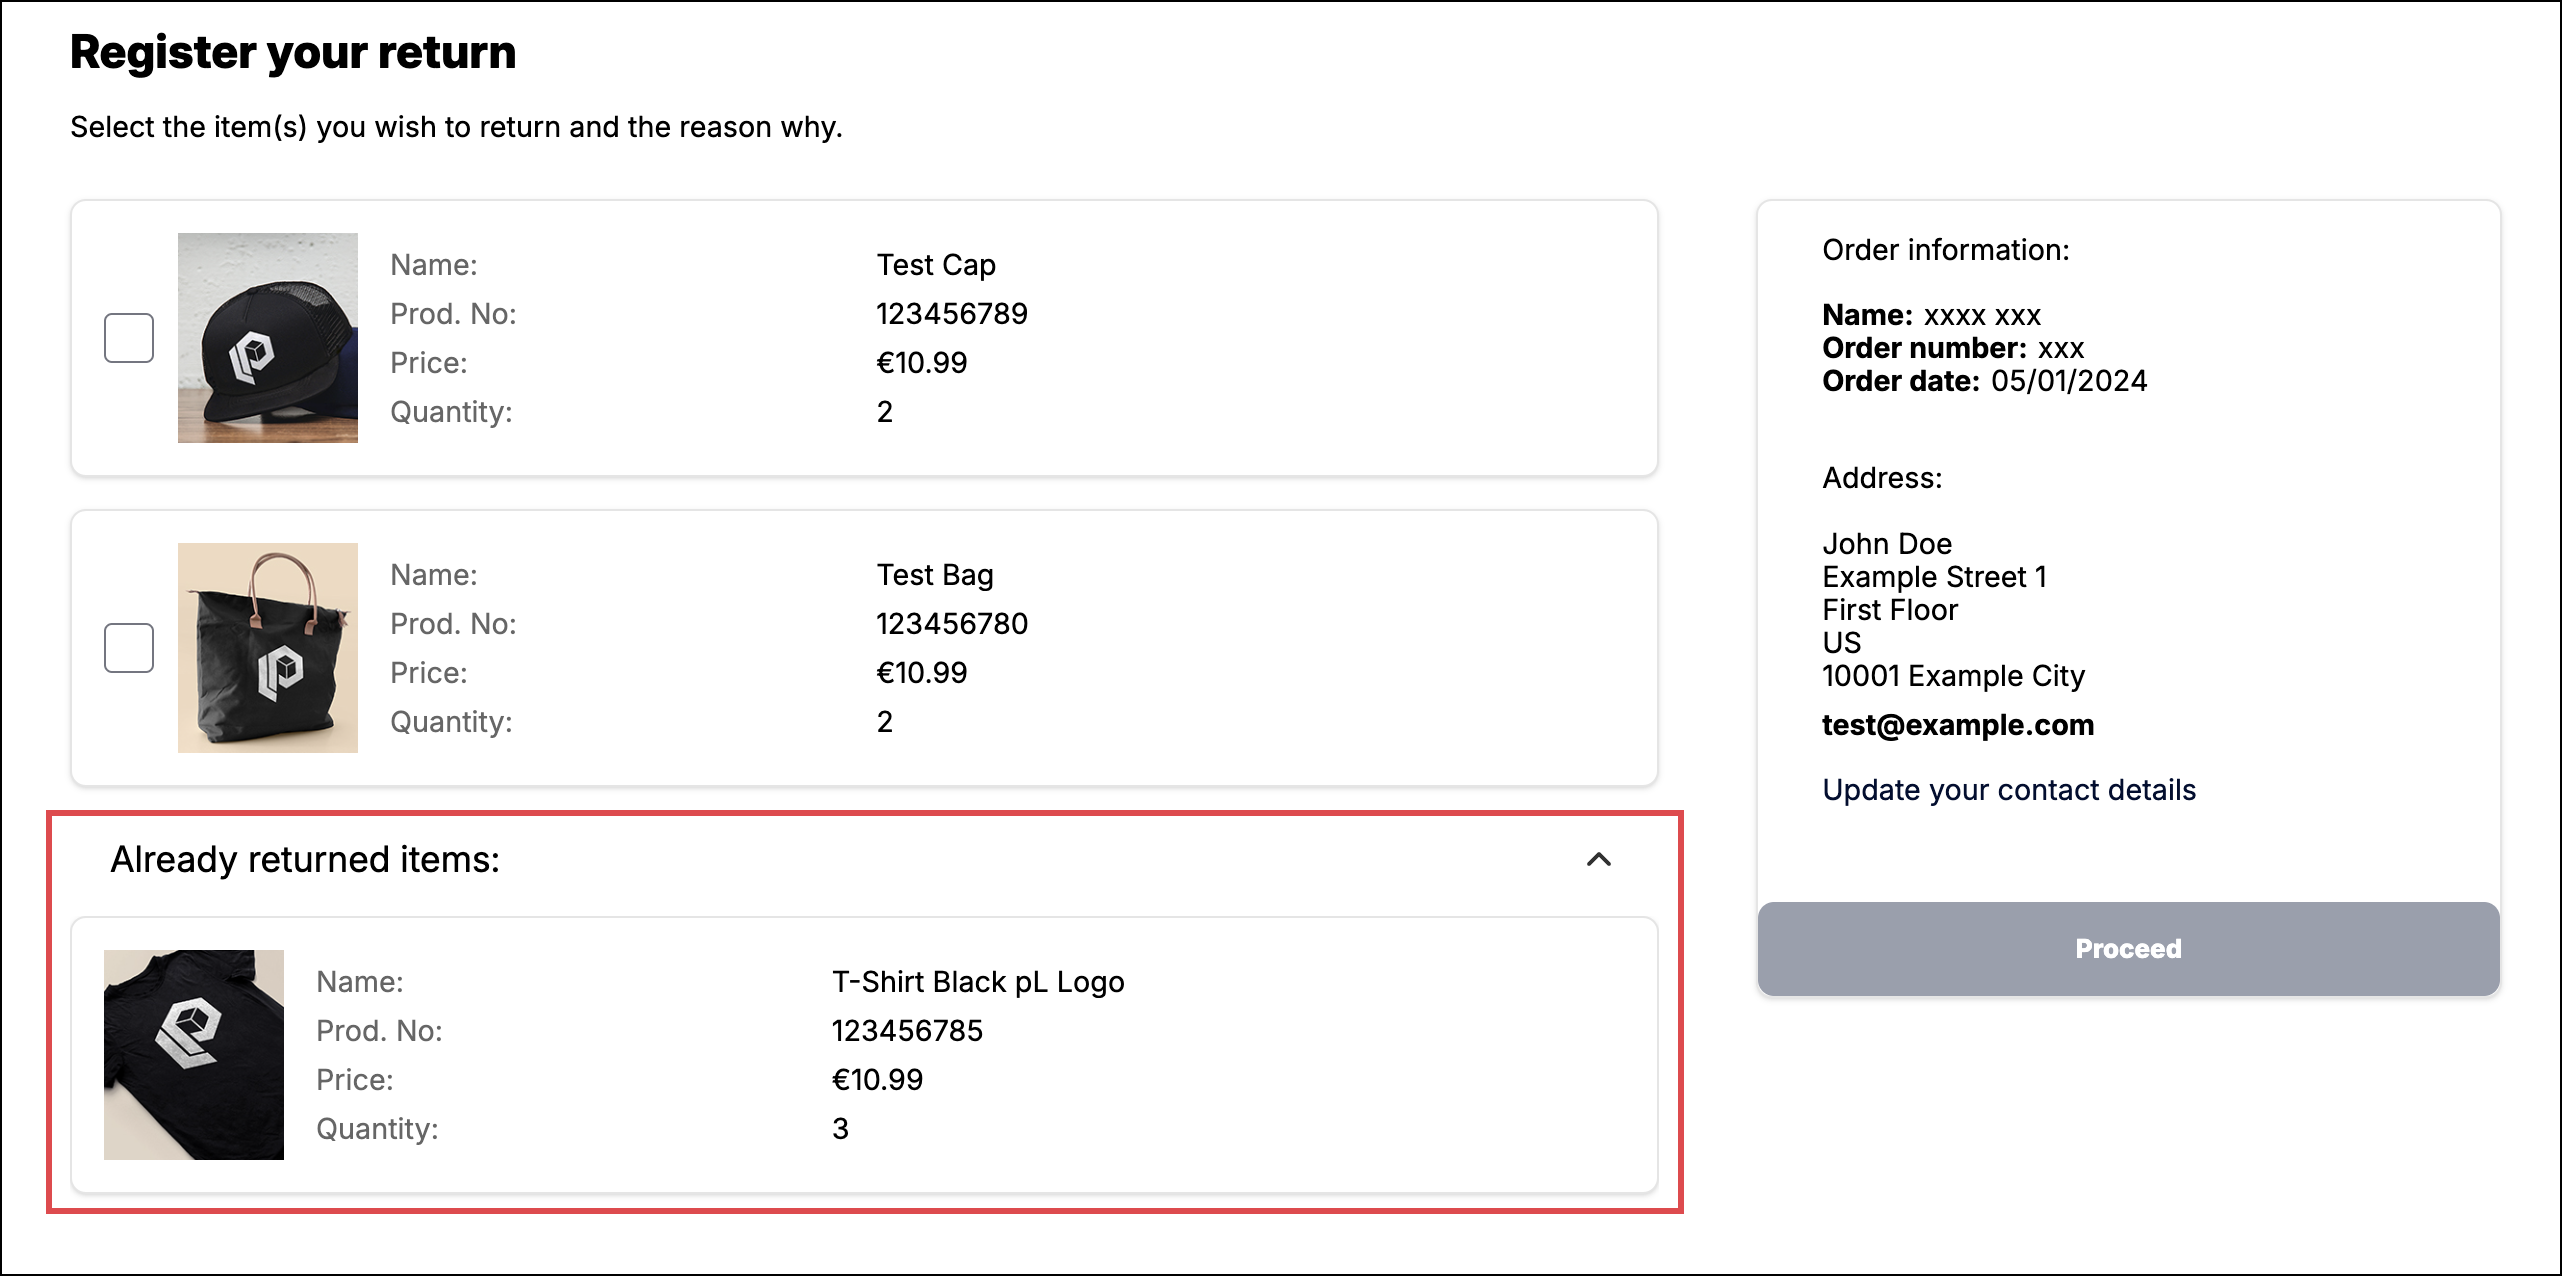2562x1276 pixels.
Task: Click the T-Shirt Black pL Logo image
Action: coord(194,1055)
